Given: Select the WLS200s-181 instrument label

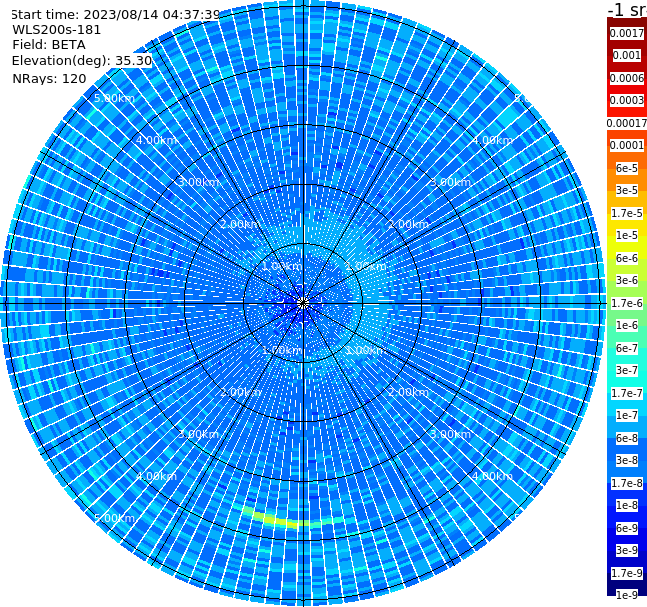Looking at the screenshot, I should pyautogui.click(x=57, y=30).
